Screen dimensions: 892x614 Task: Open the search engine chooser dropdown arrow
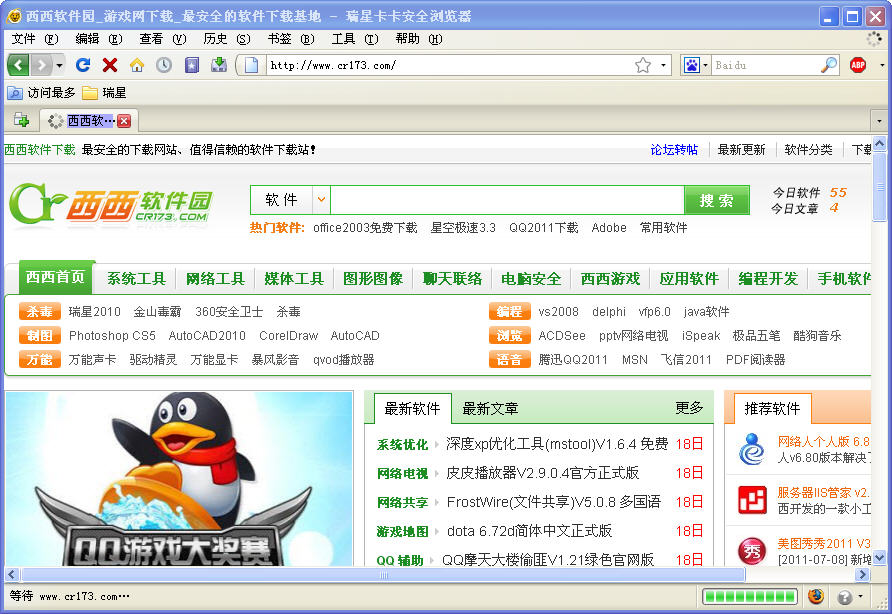pos(705,65)
